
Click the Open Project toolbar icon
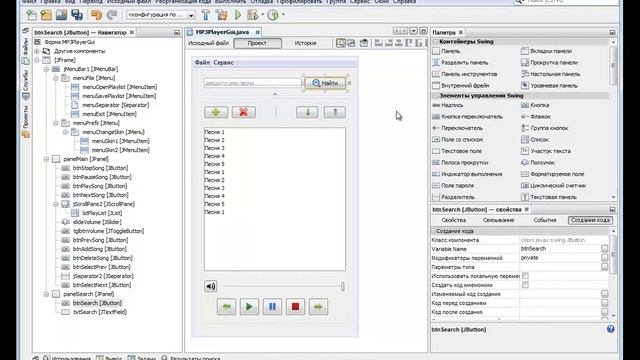pyautogui.click(x=61, y=15)
